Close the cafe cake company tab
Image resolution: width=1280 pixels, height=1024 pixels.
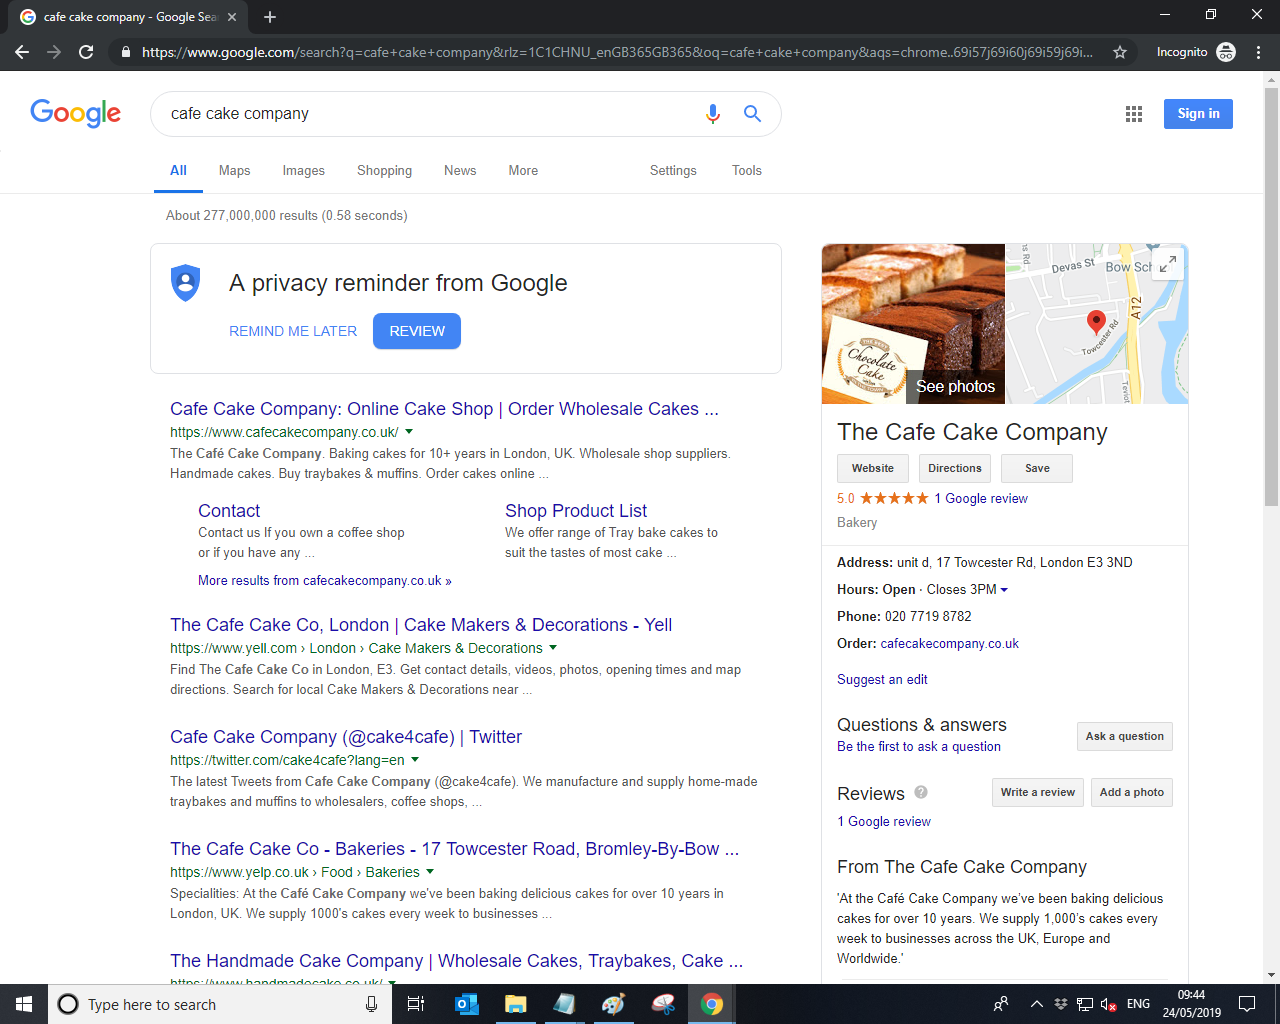232,17
